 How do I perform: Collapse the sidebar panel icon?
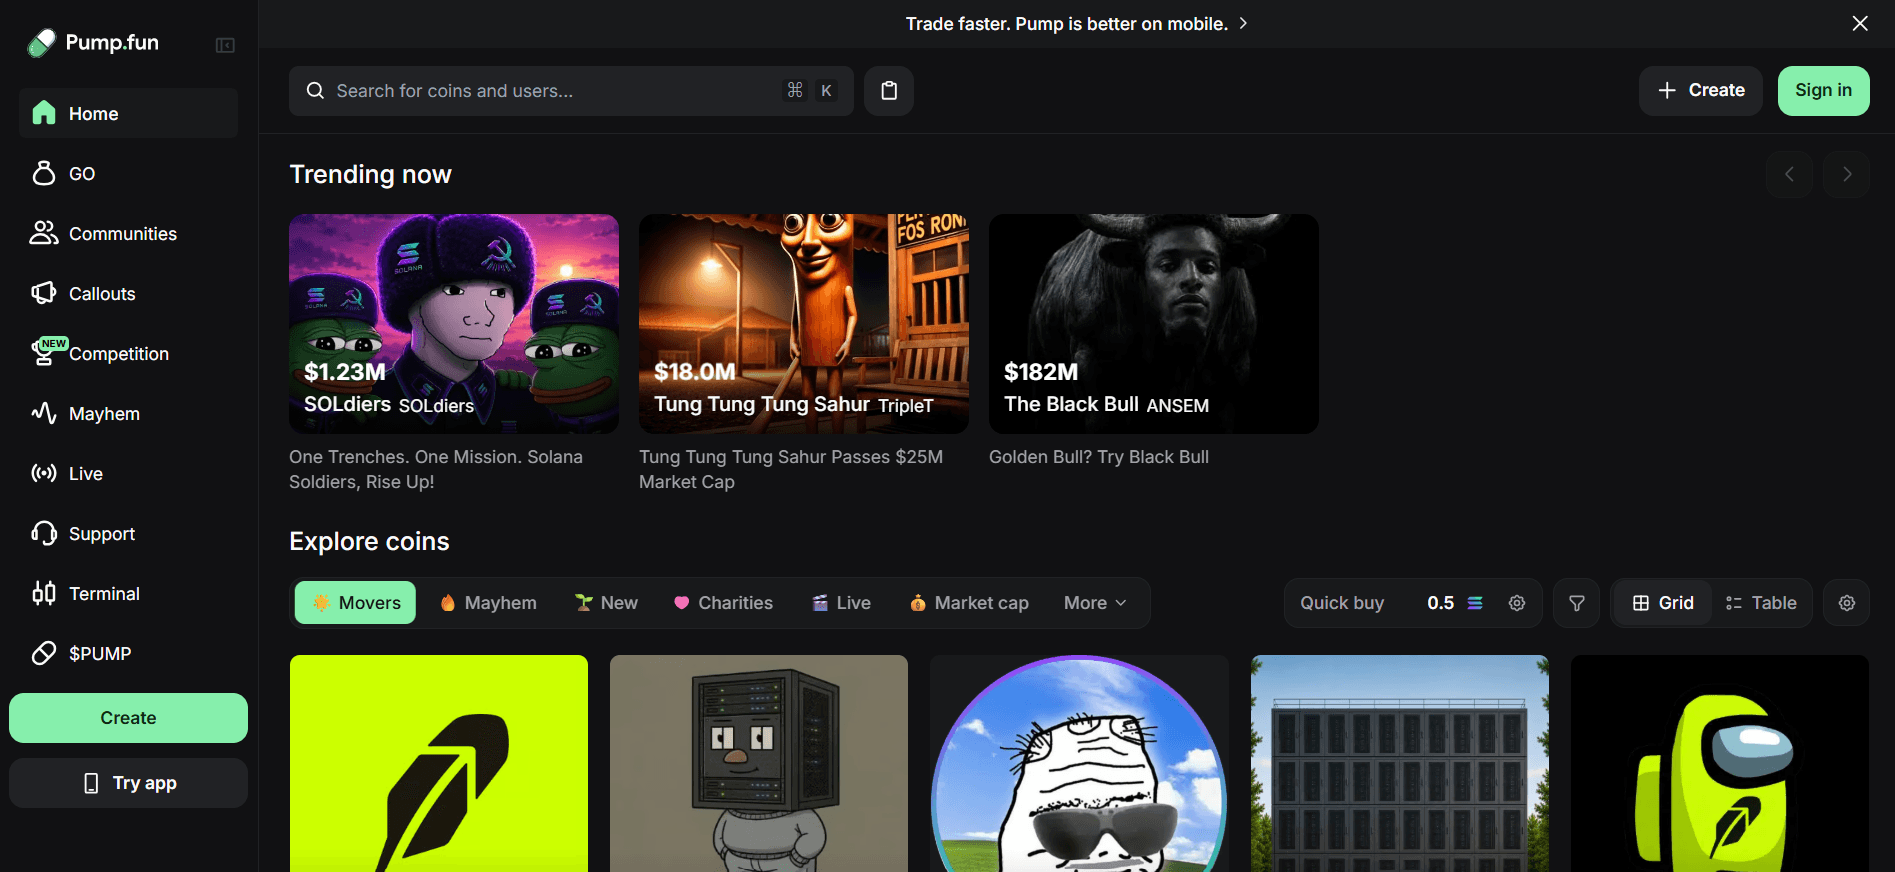coord(225,45)
